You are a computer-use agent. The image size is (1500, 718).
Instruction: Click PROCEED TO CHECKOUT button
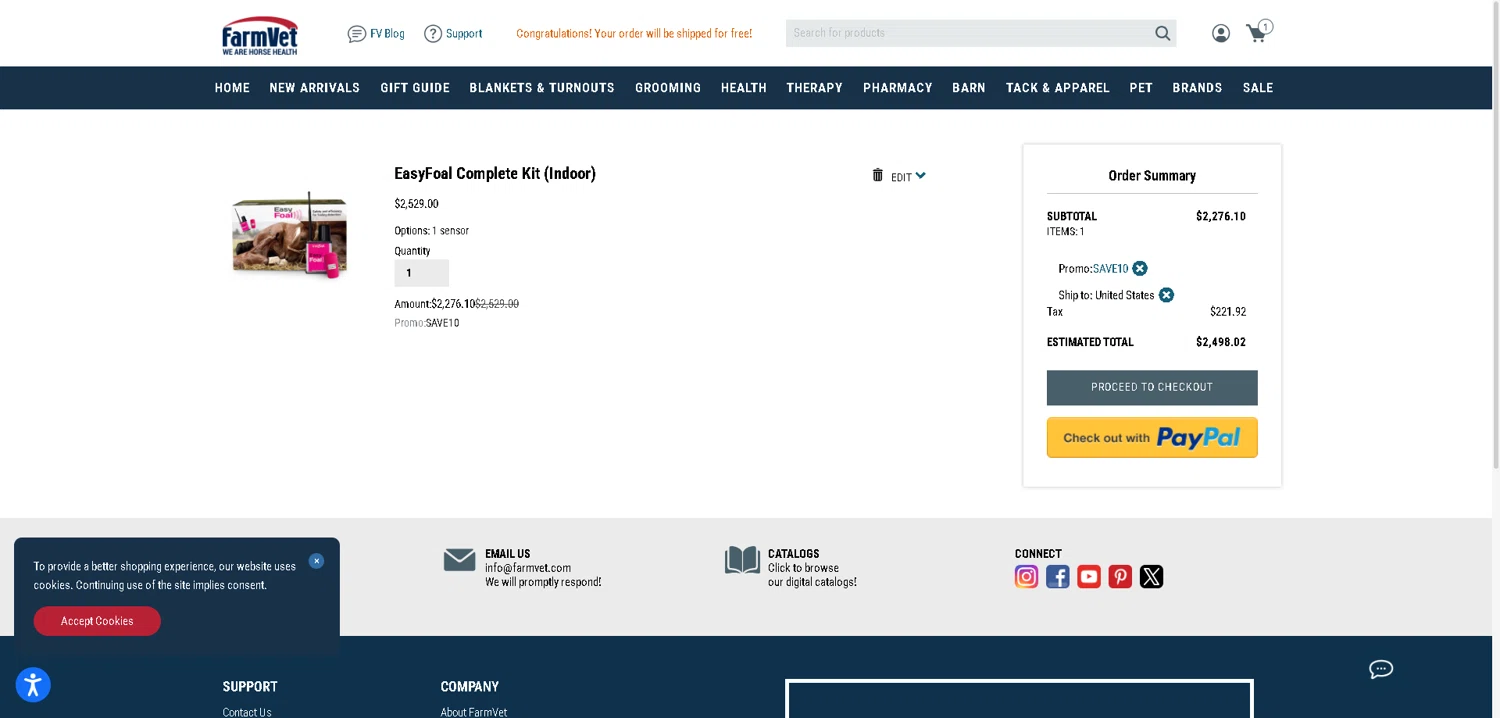pyautogui.click(x=1152, y=388)
